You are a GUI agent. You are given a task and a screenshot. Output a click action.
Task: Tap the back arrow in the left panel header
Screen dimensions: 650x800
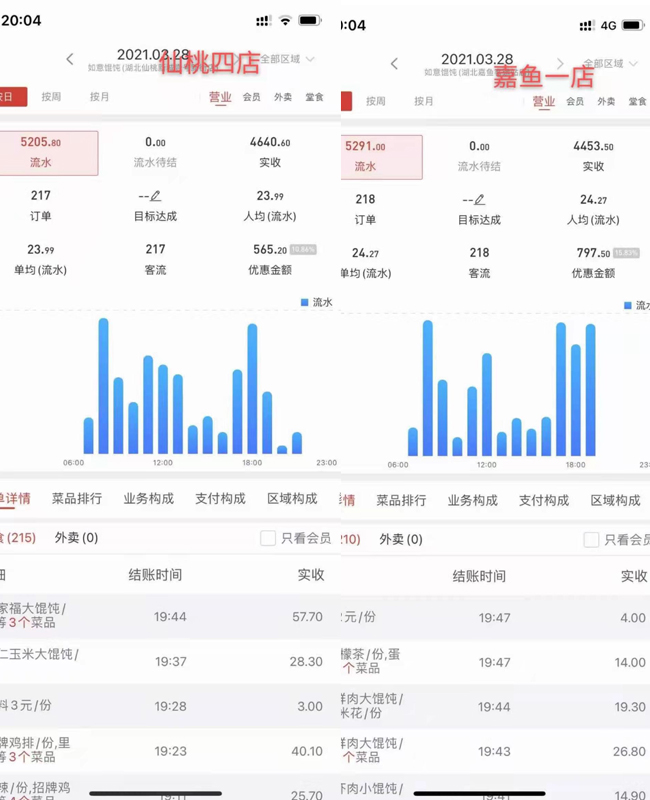click(70, 60)
